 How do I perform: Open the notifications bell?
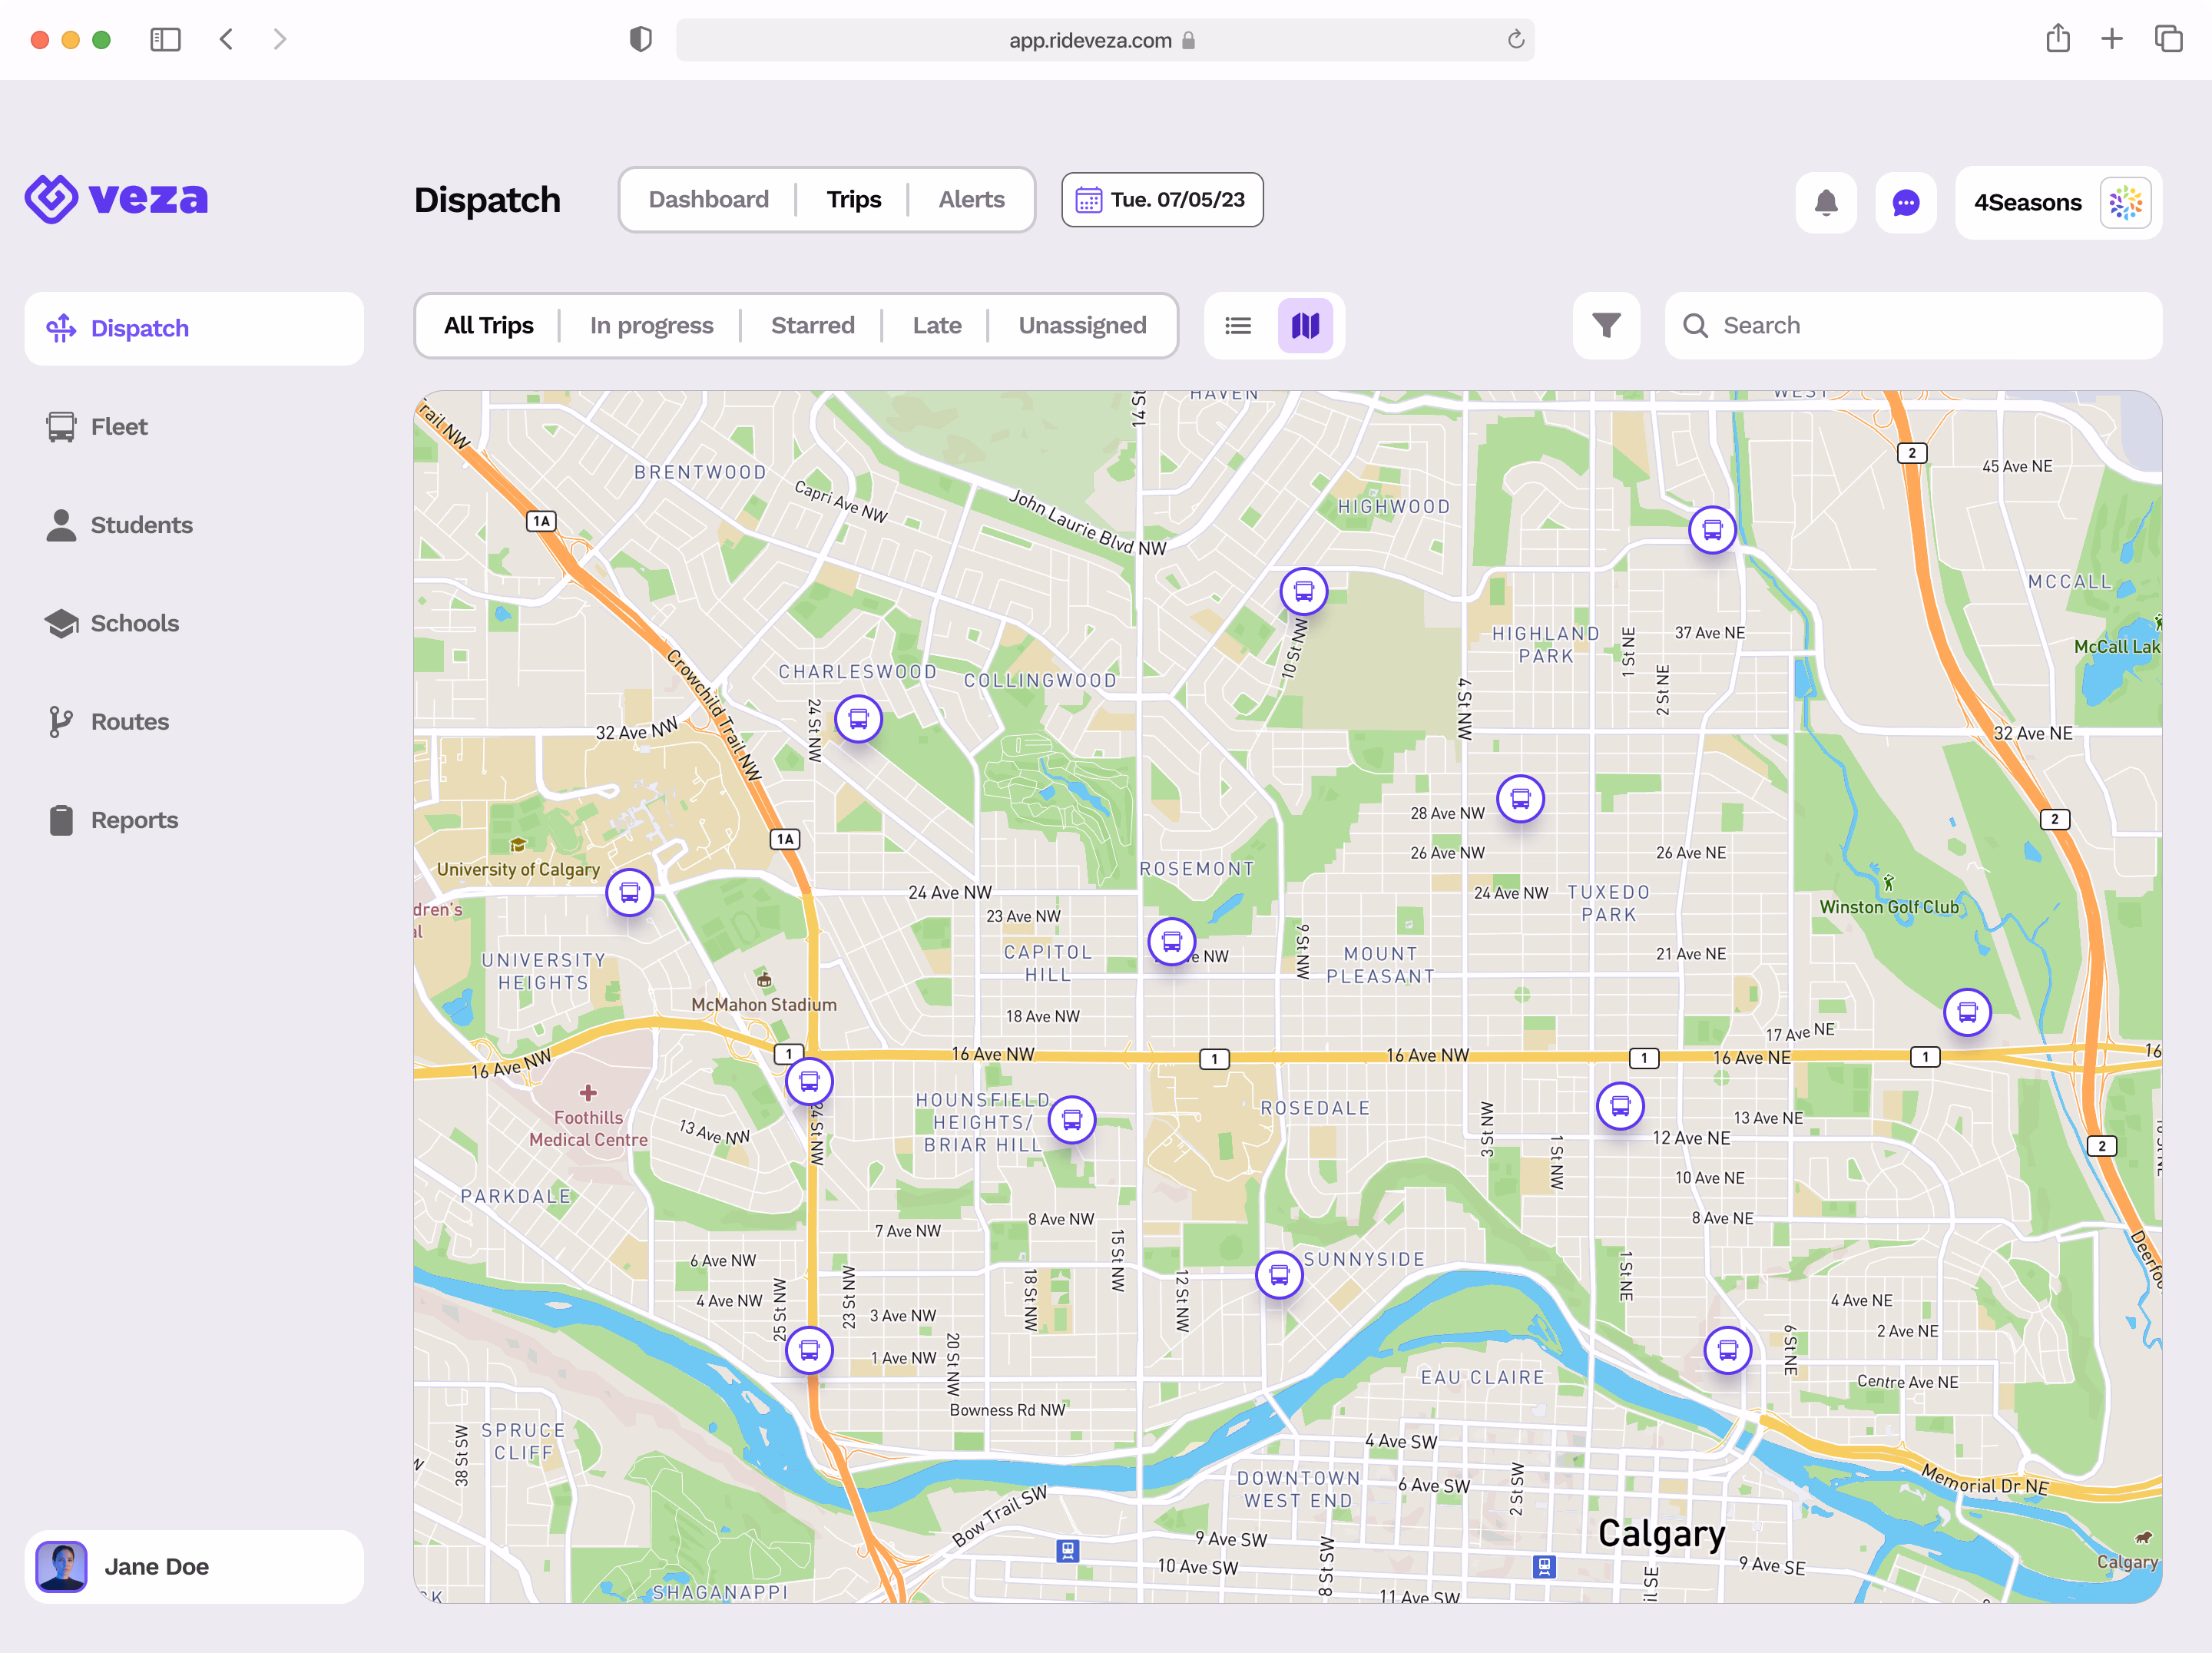(1826, 203)
